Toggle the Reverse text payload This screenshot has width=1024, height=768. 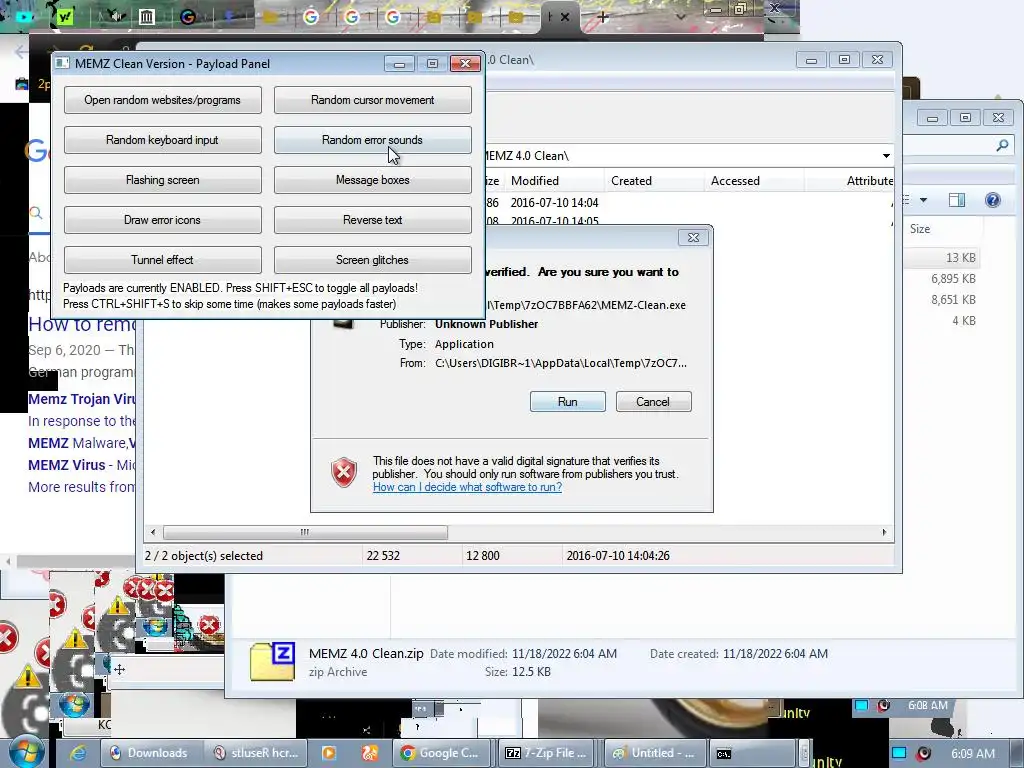pos(372,219)
